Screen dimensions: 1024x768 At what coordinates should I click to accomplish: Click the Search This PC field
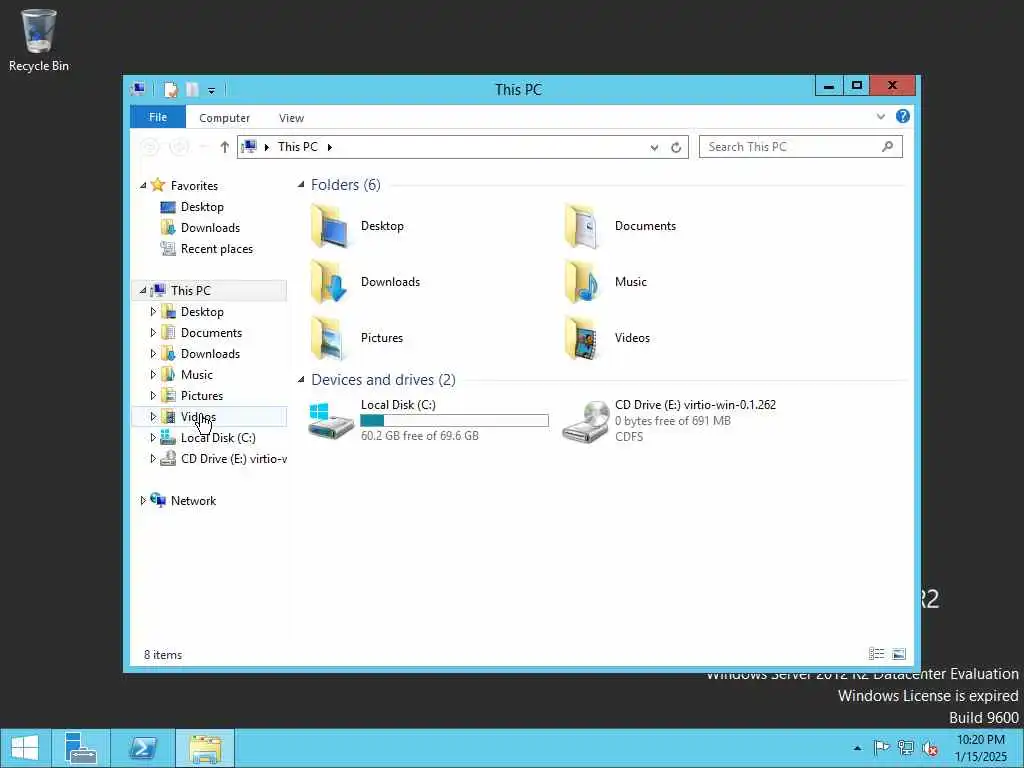click(x=801, y=147)
